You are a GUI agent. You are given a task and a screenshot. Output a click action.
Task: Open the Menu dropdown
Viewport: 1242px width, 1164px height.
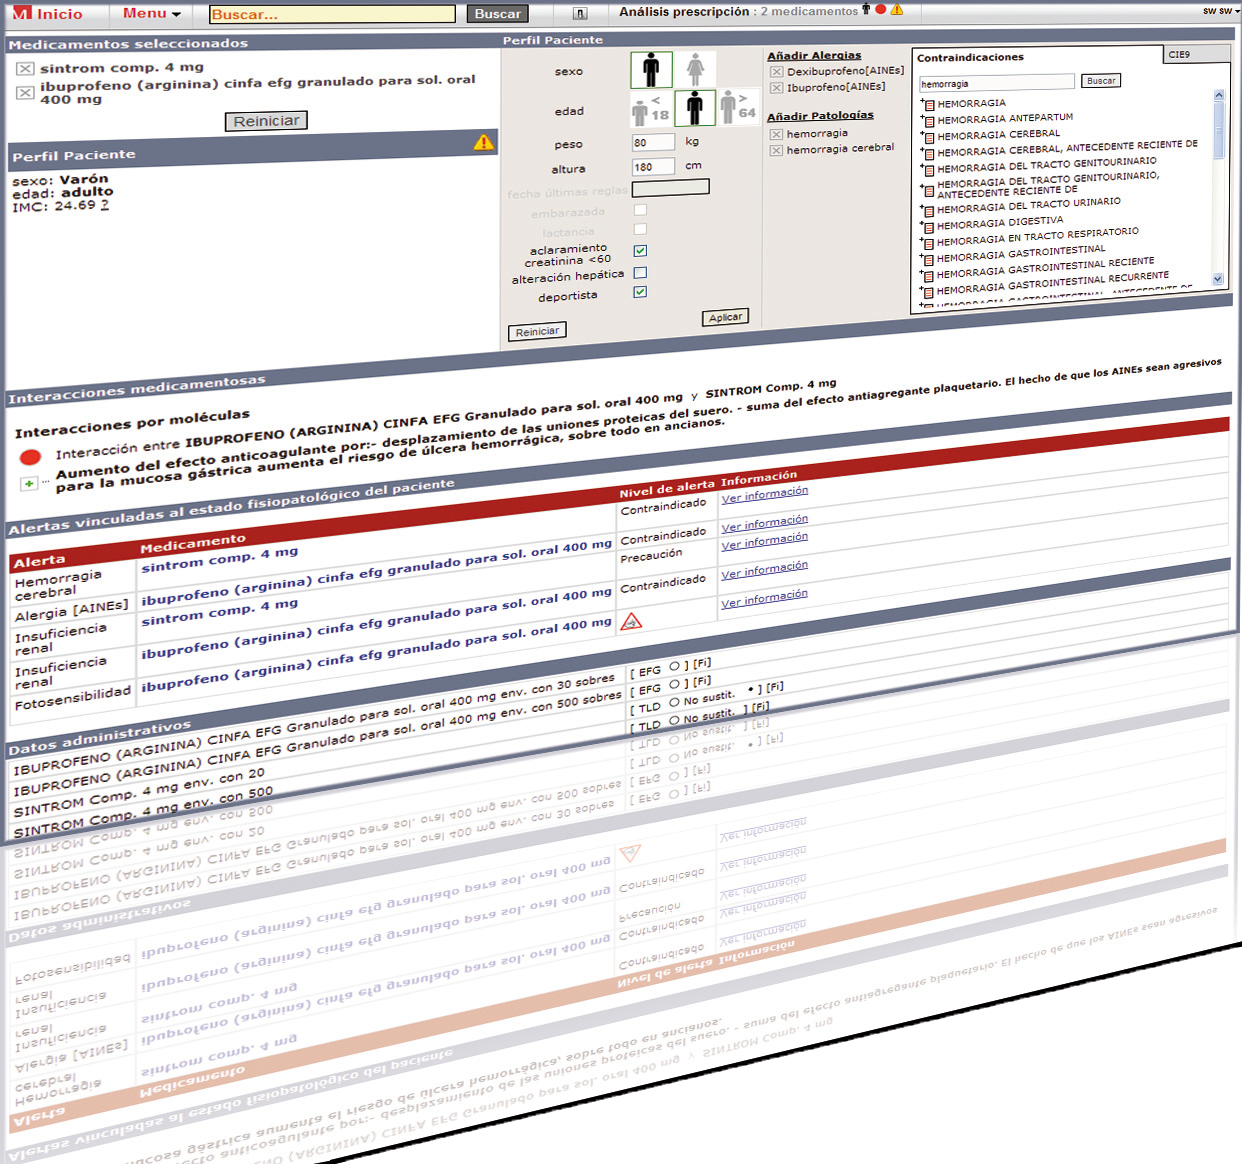(x=151, y=14)
